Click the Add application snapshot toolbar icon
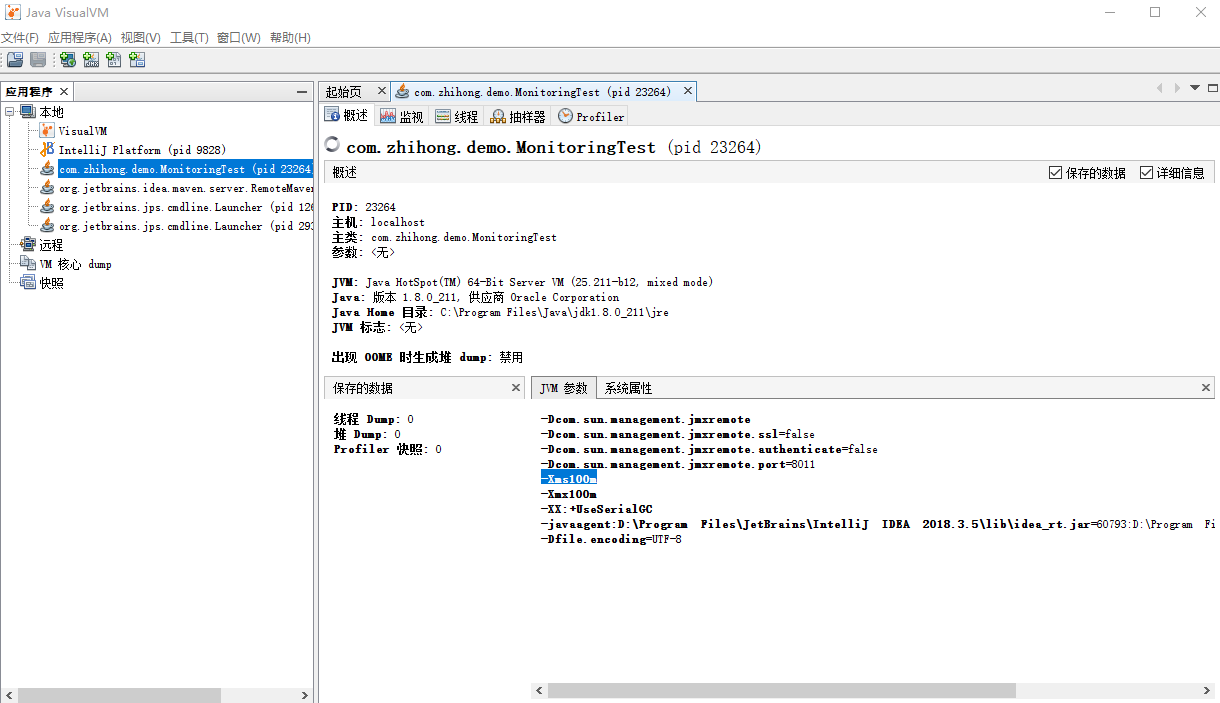This screenshot has width=1220, height=703. click(137, 60)
